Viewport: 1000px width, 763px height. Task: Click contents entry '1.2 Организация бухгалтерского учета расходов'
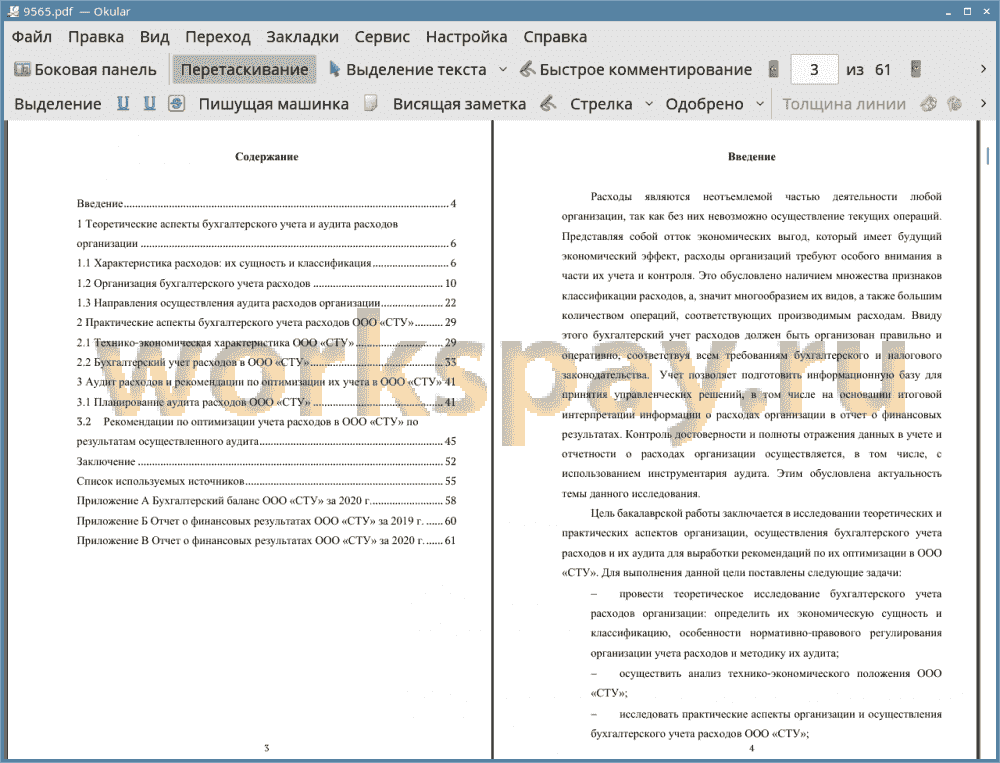tap(267, 283)
